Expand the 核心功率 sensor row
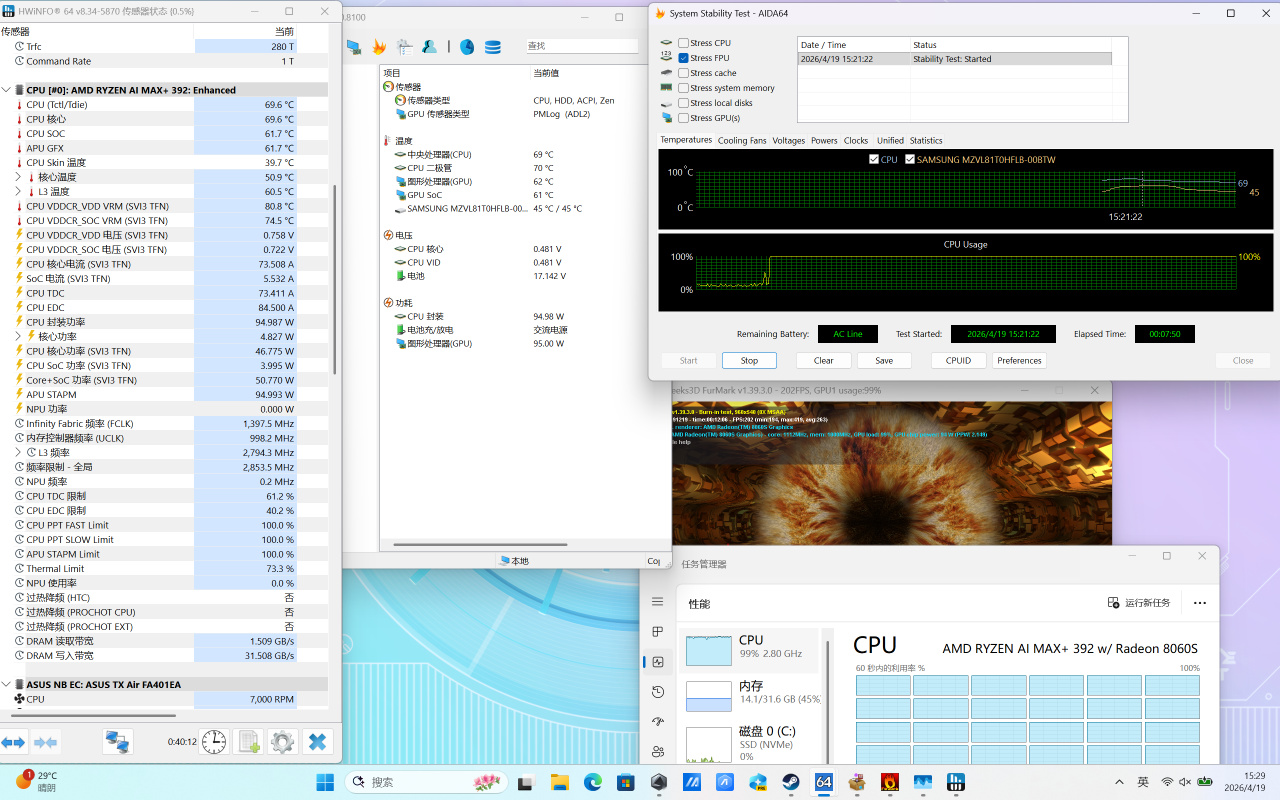This screenshot has width=1280, height=800. pos(18,337)
